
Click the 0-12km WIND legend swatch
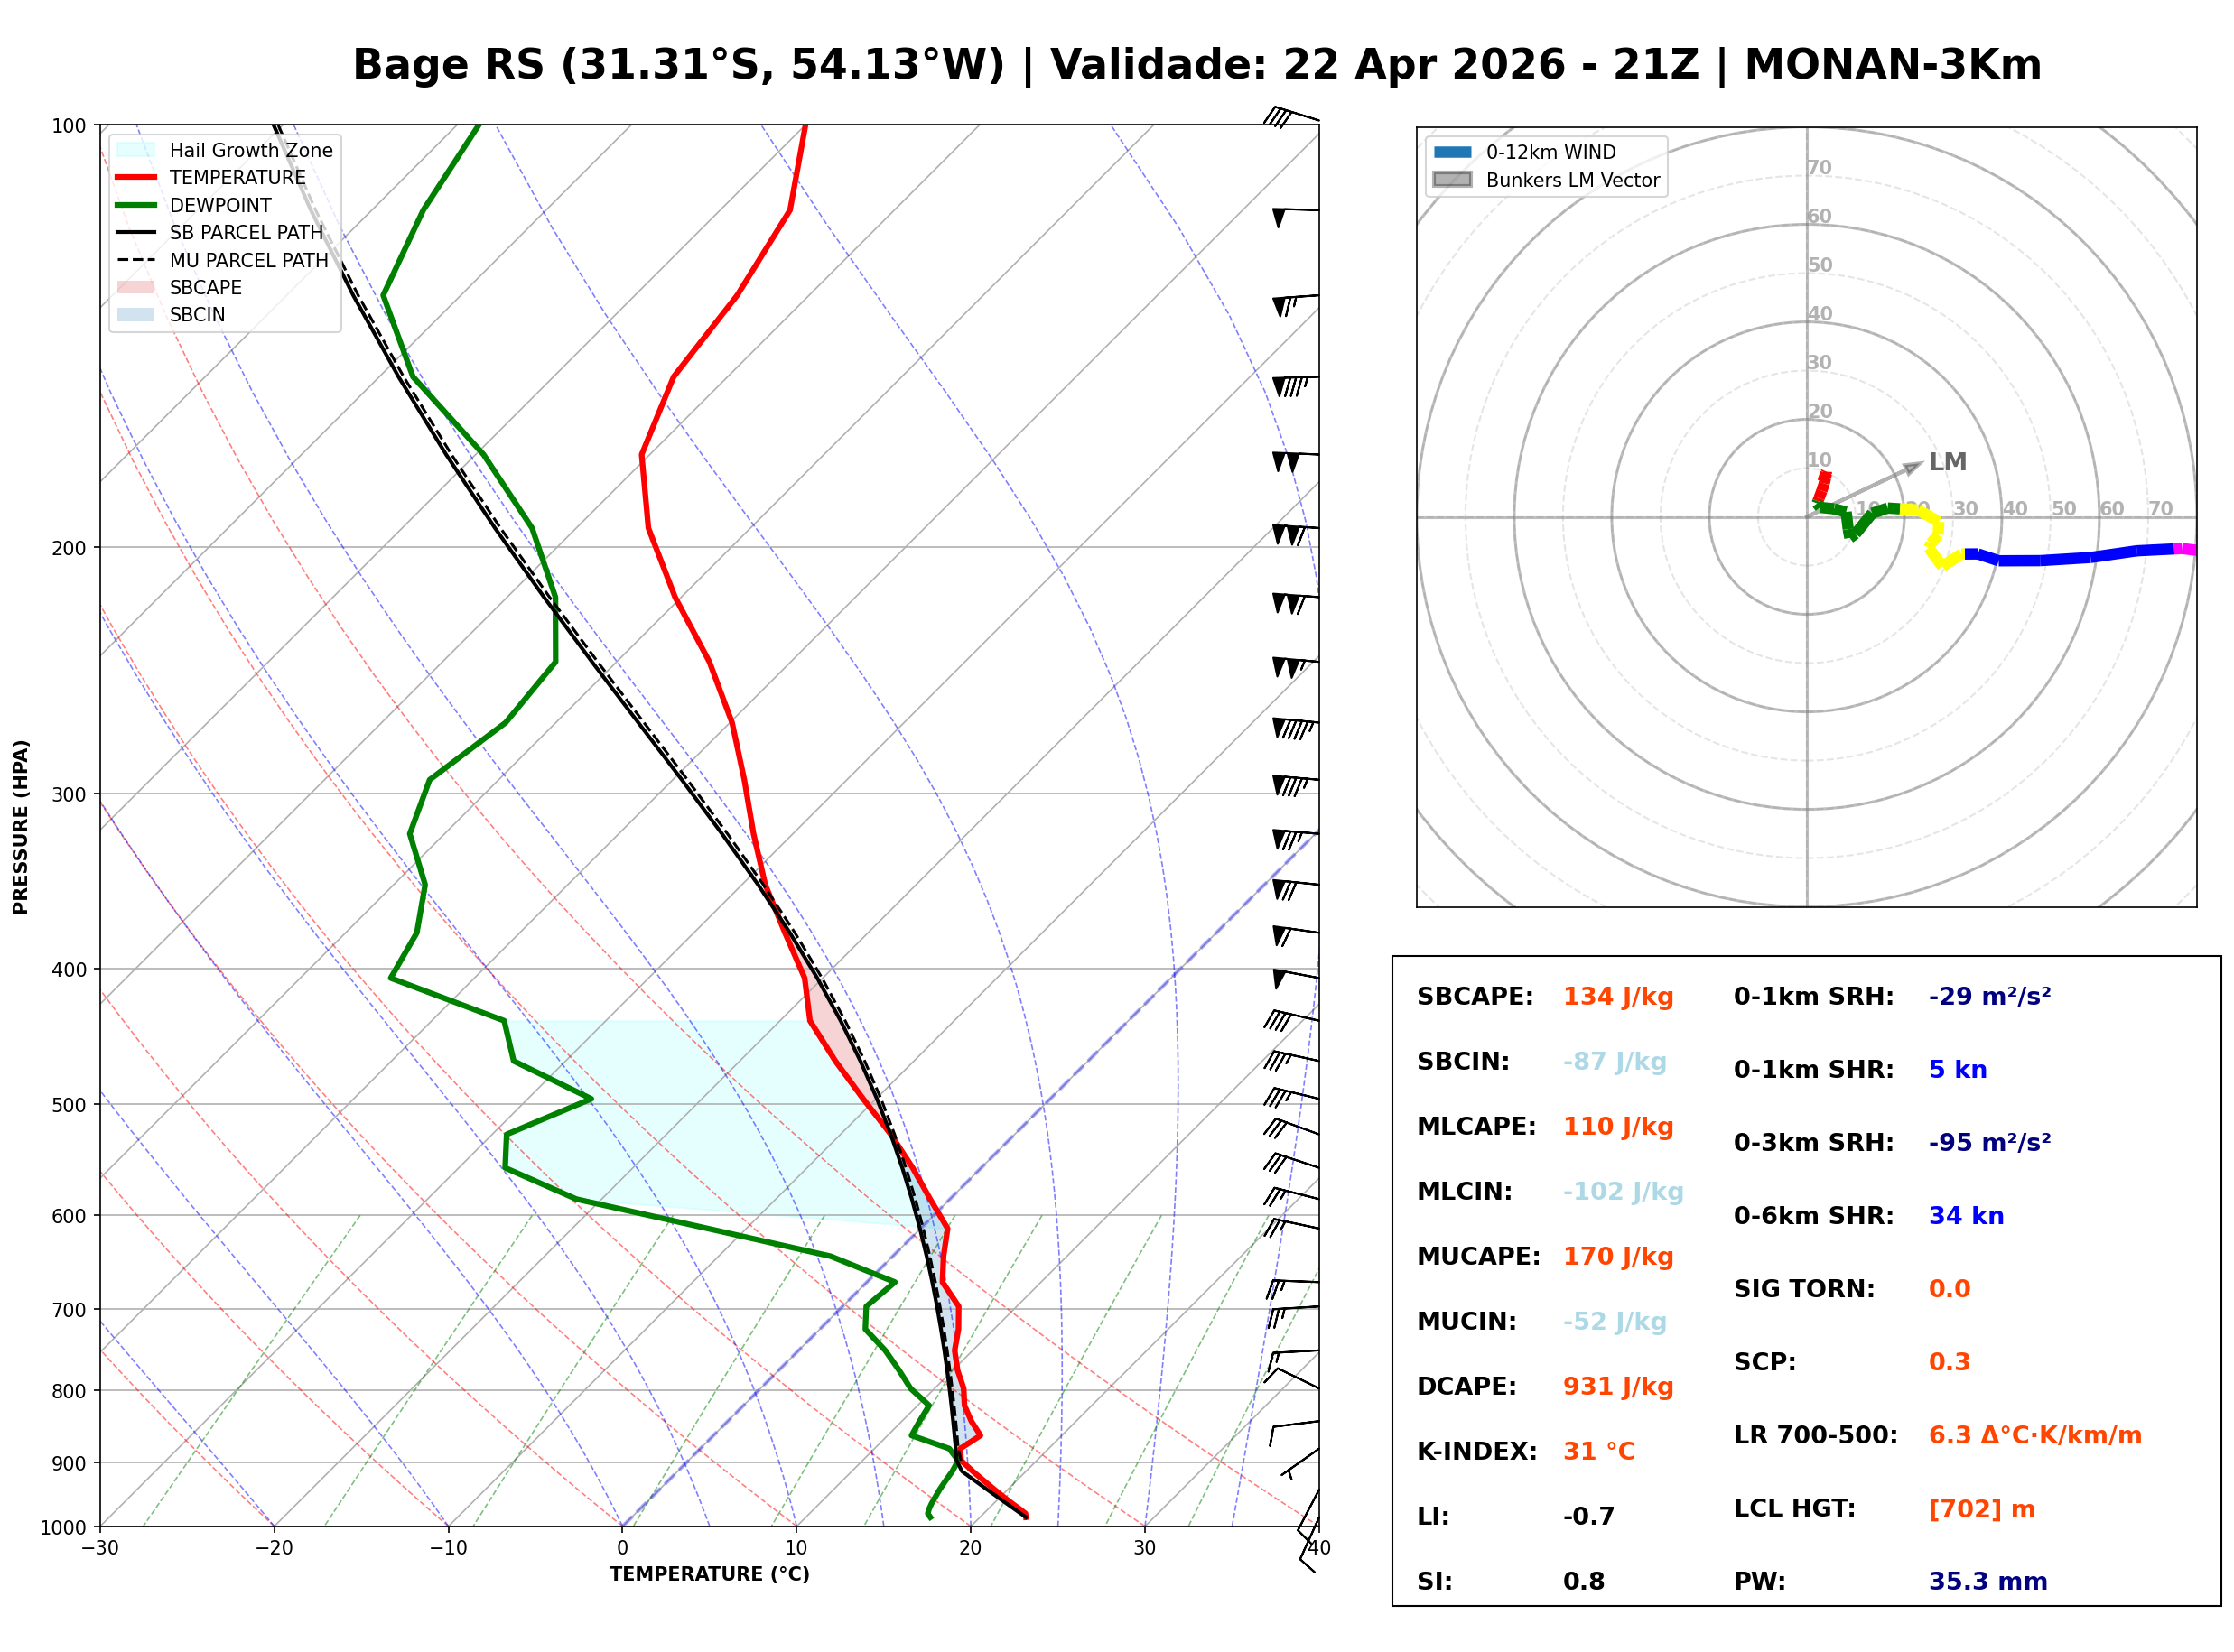click(1453, 152)
